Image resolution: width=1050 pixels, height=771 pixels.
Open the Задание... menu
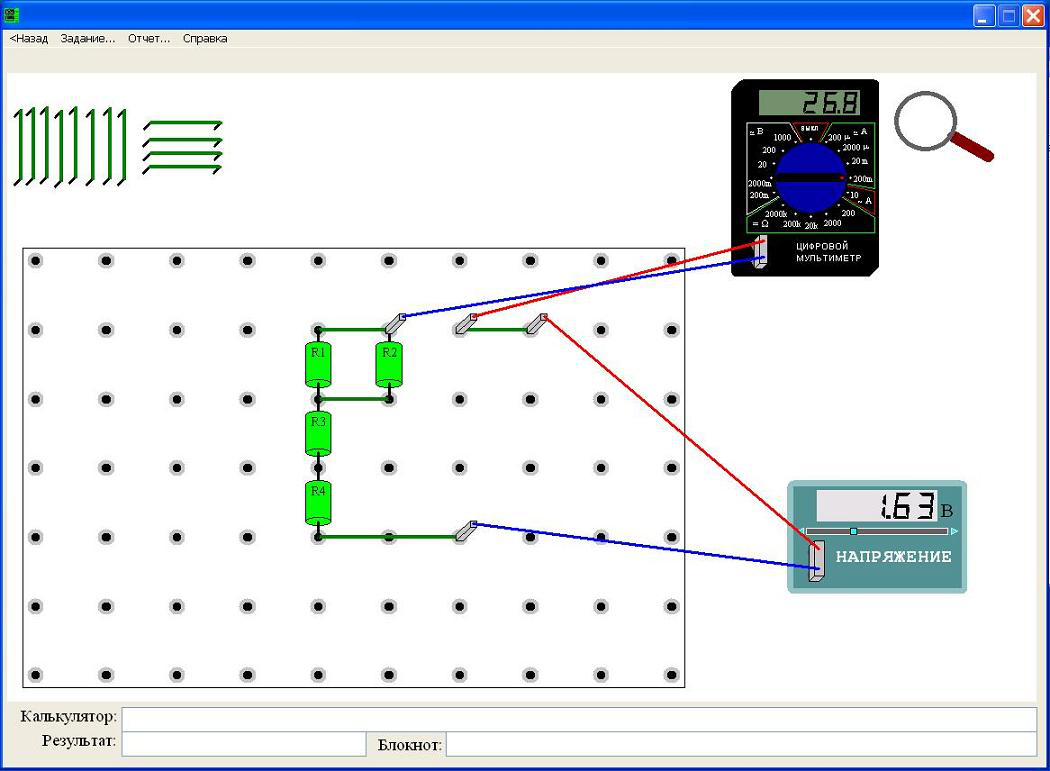[x=88, y=39]
